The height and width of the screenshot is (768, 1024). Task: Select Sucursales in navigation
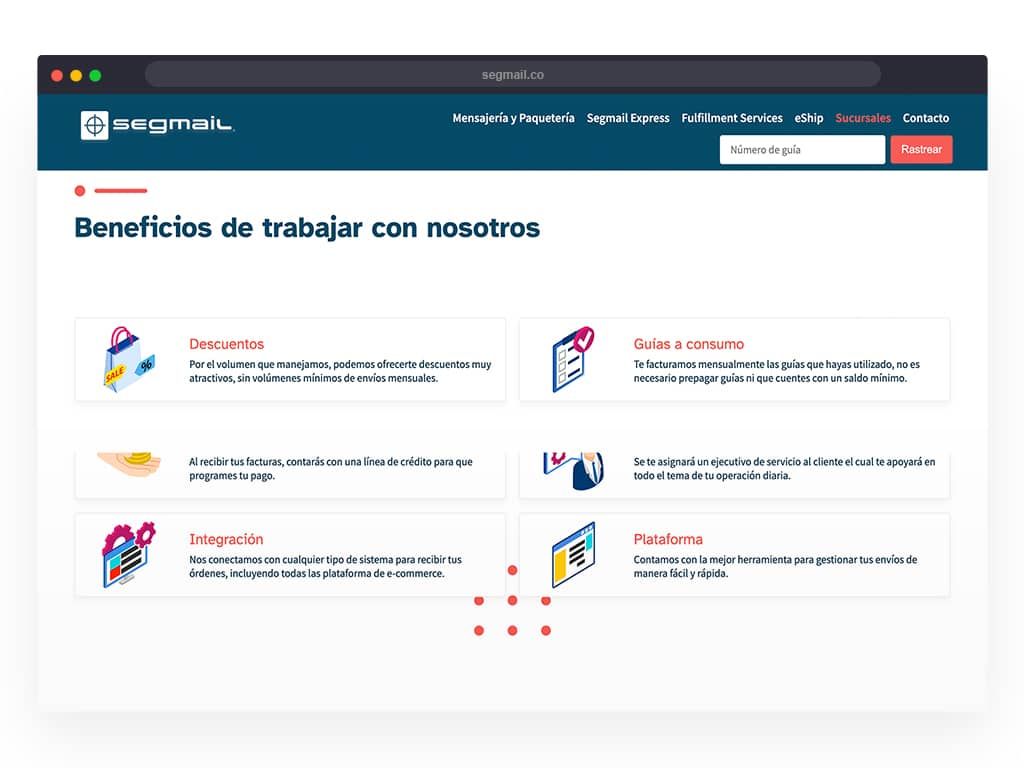point(863,118)
